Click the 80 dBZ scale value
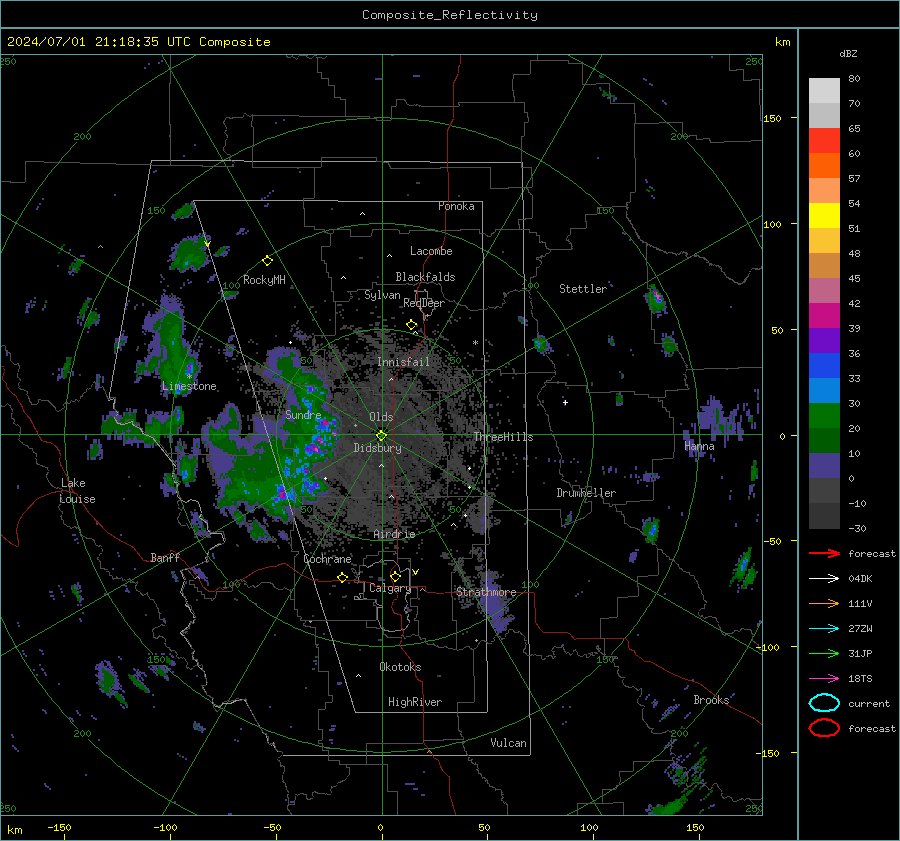The image size is (900, 841). click(854, 79)
